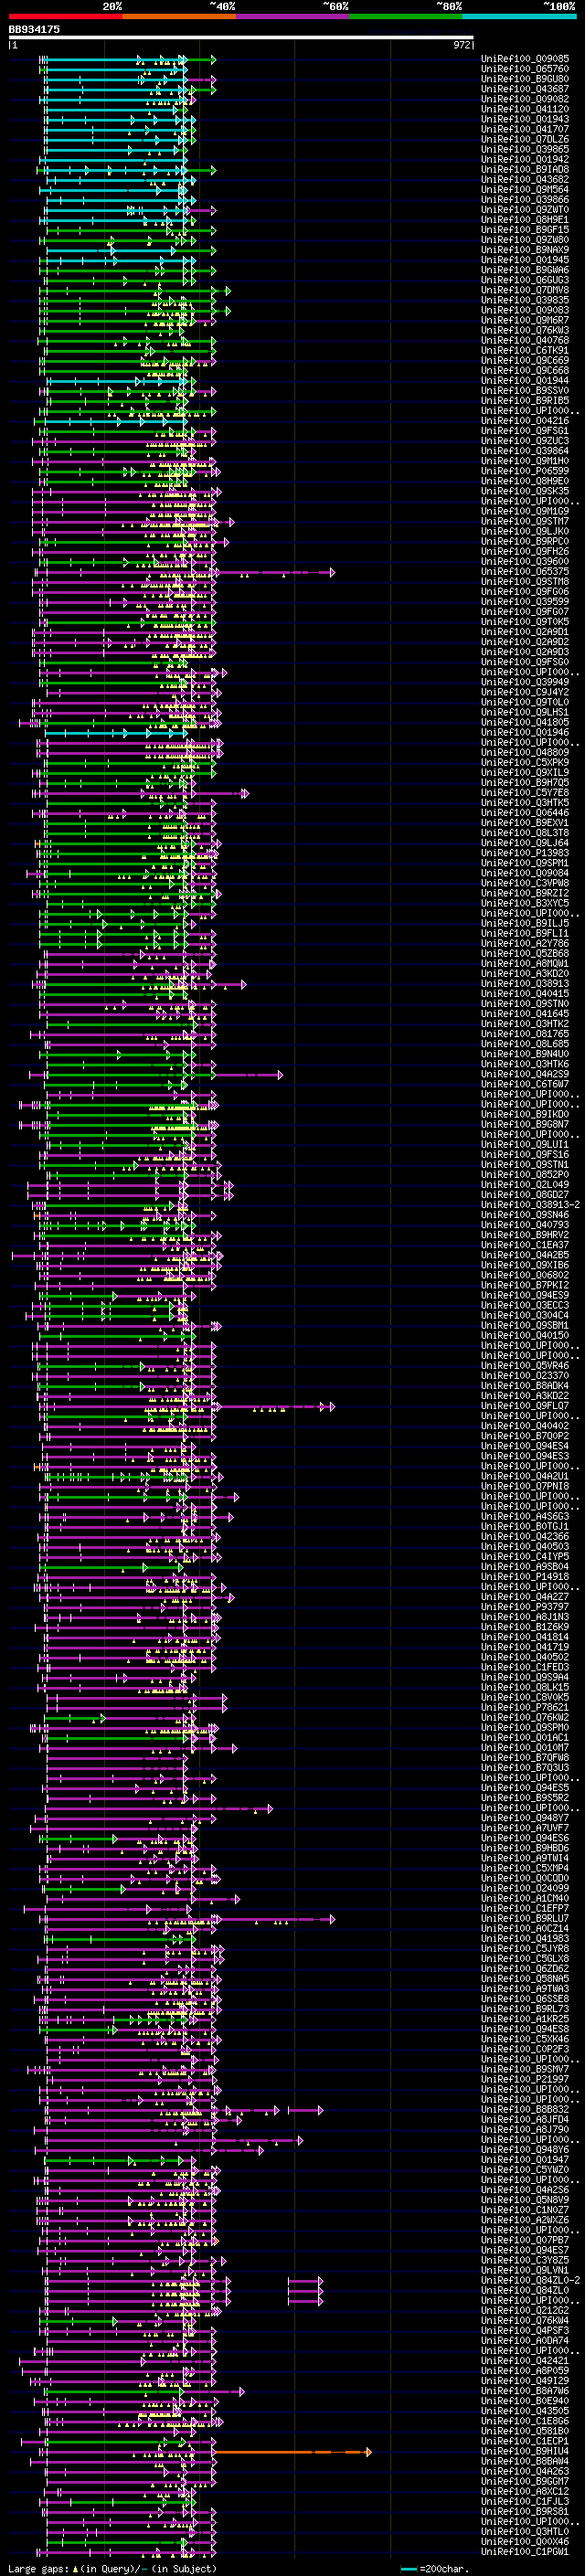Click the long orange arrow on the B9HIU4 row
The image size is (585, 2576).
coord(293,2452)
